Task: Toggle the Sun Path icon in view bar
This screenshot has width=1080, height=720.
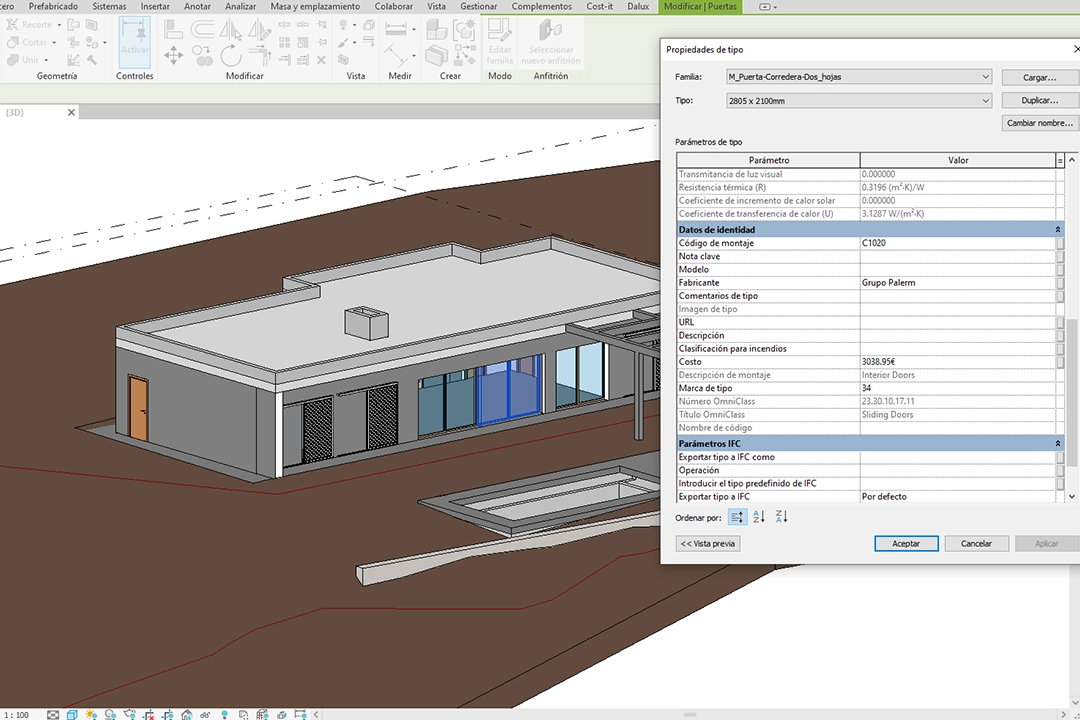Action: click(x=92, y=714)
